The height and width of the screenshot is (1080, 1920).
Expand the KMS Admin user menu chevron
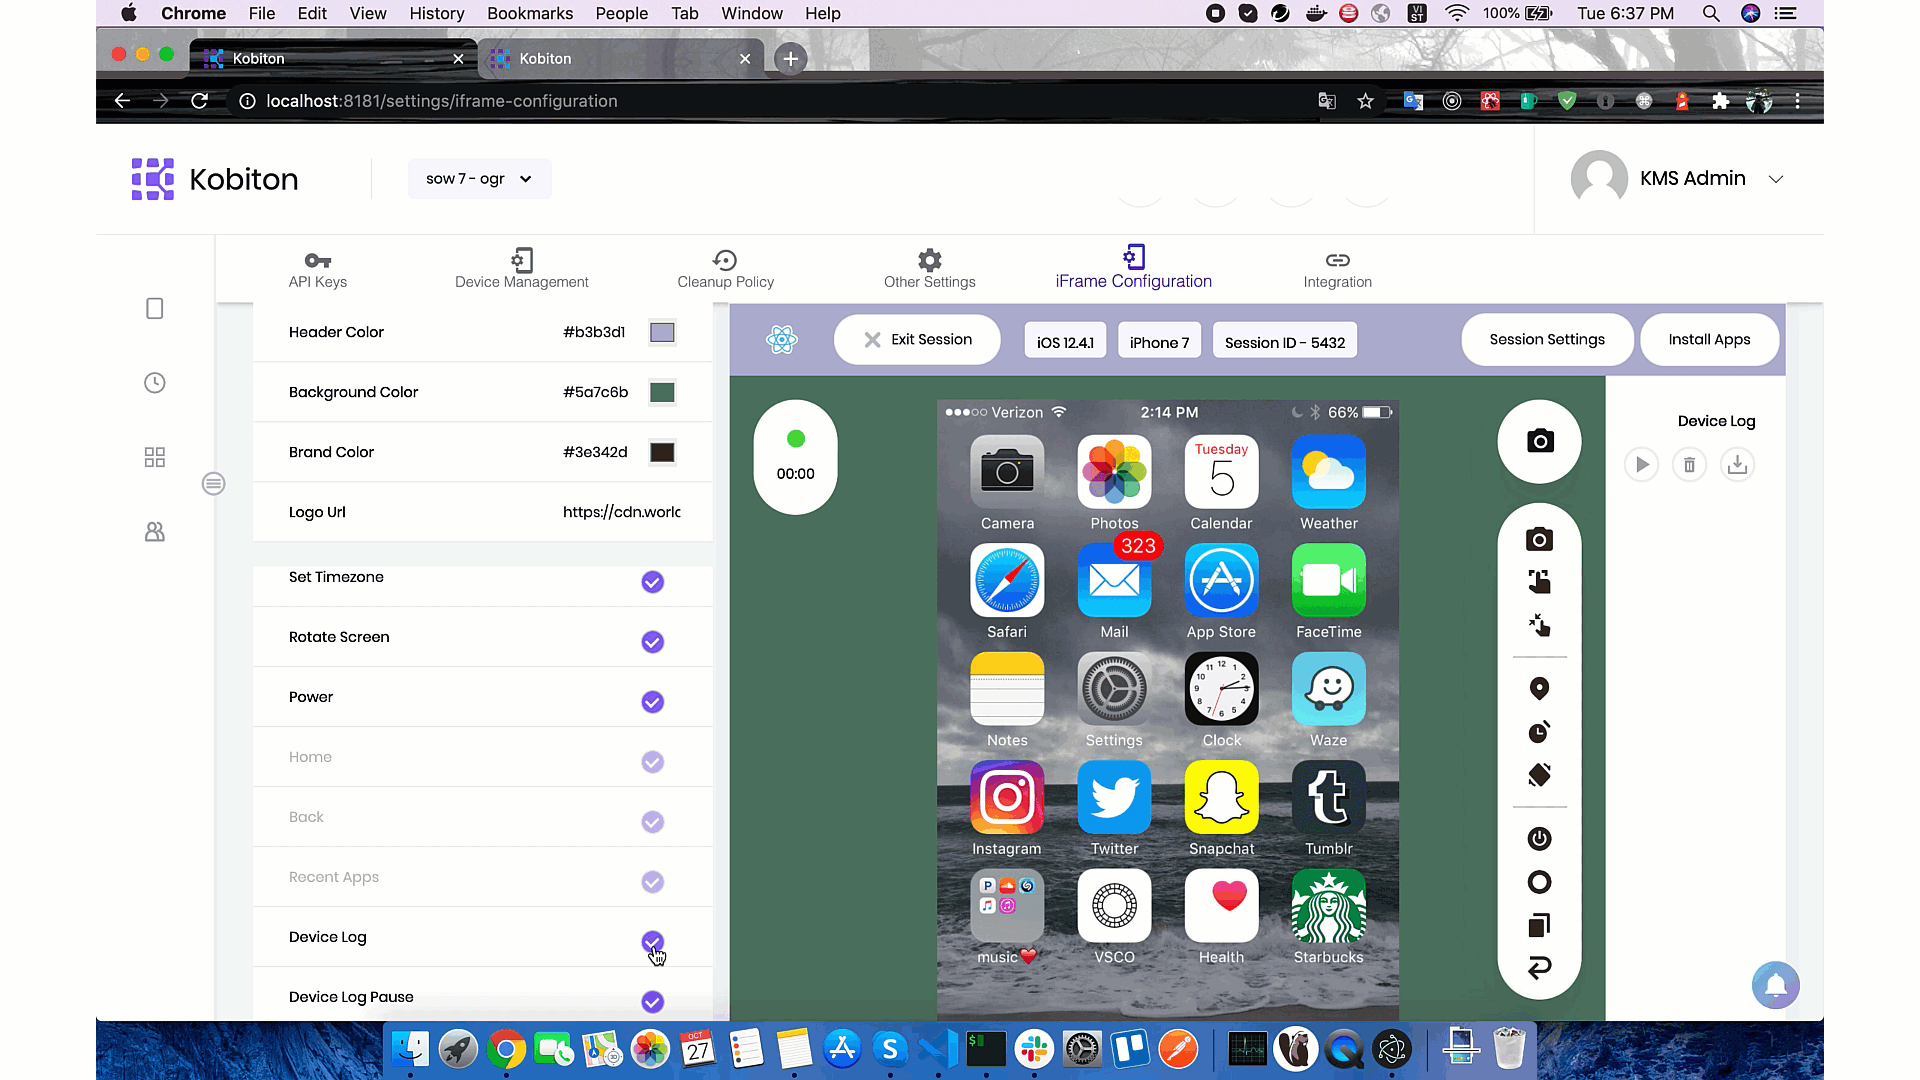[1775, 179]
